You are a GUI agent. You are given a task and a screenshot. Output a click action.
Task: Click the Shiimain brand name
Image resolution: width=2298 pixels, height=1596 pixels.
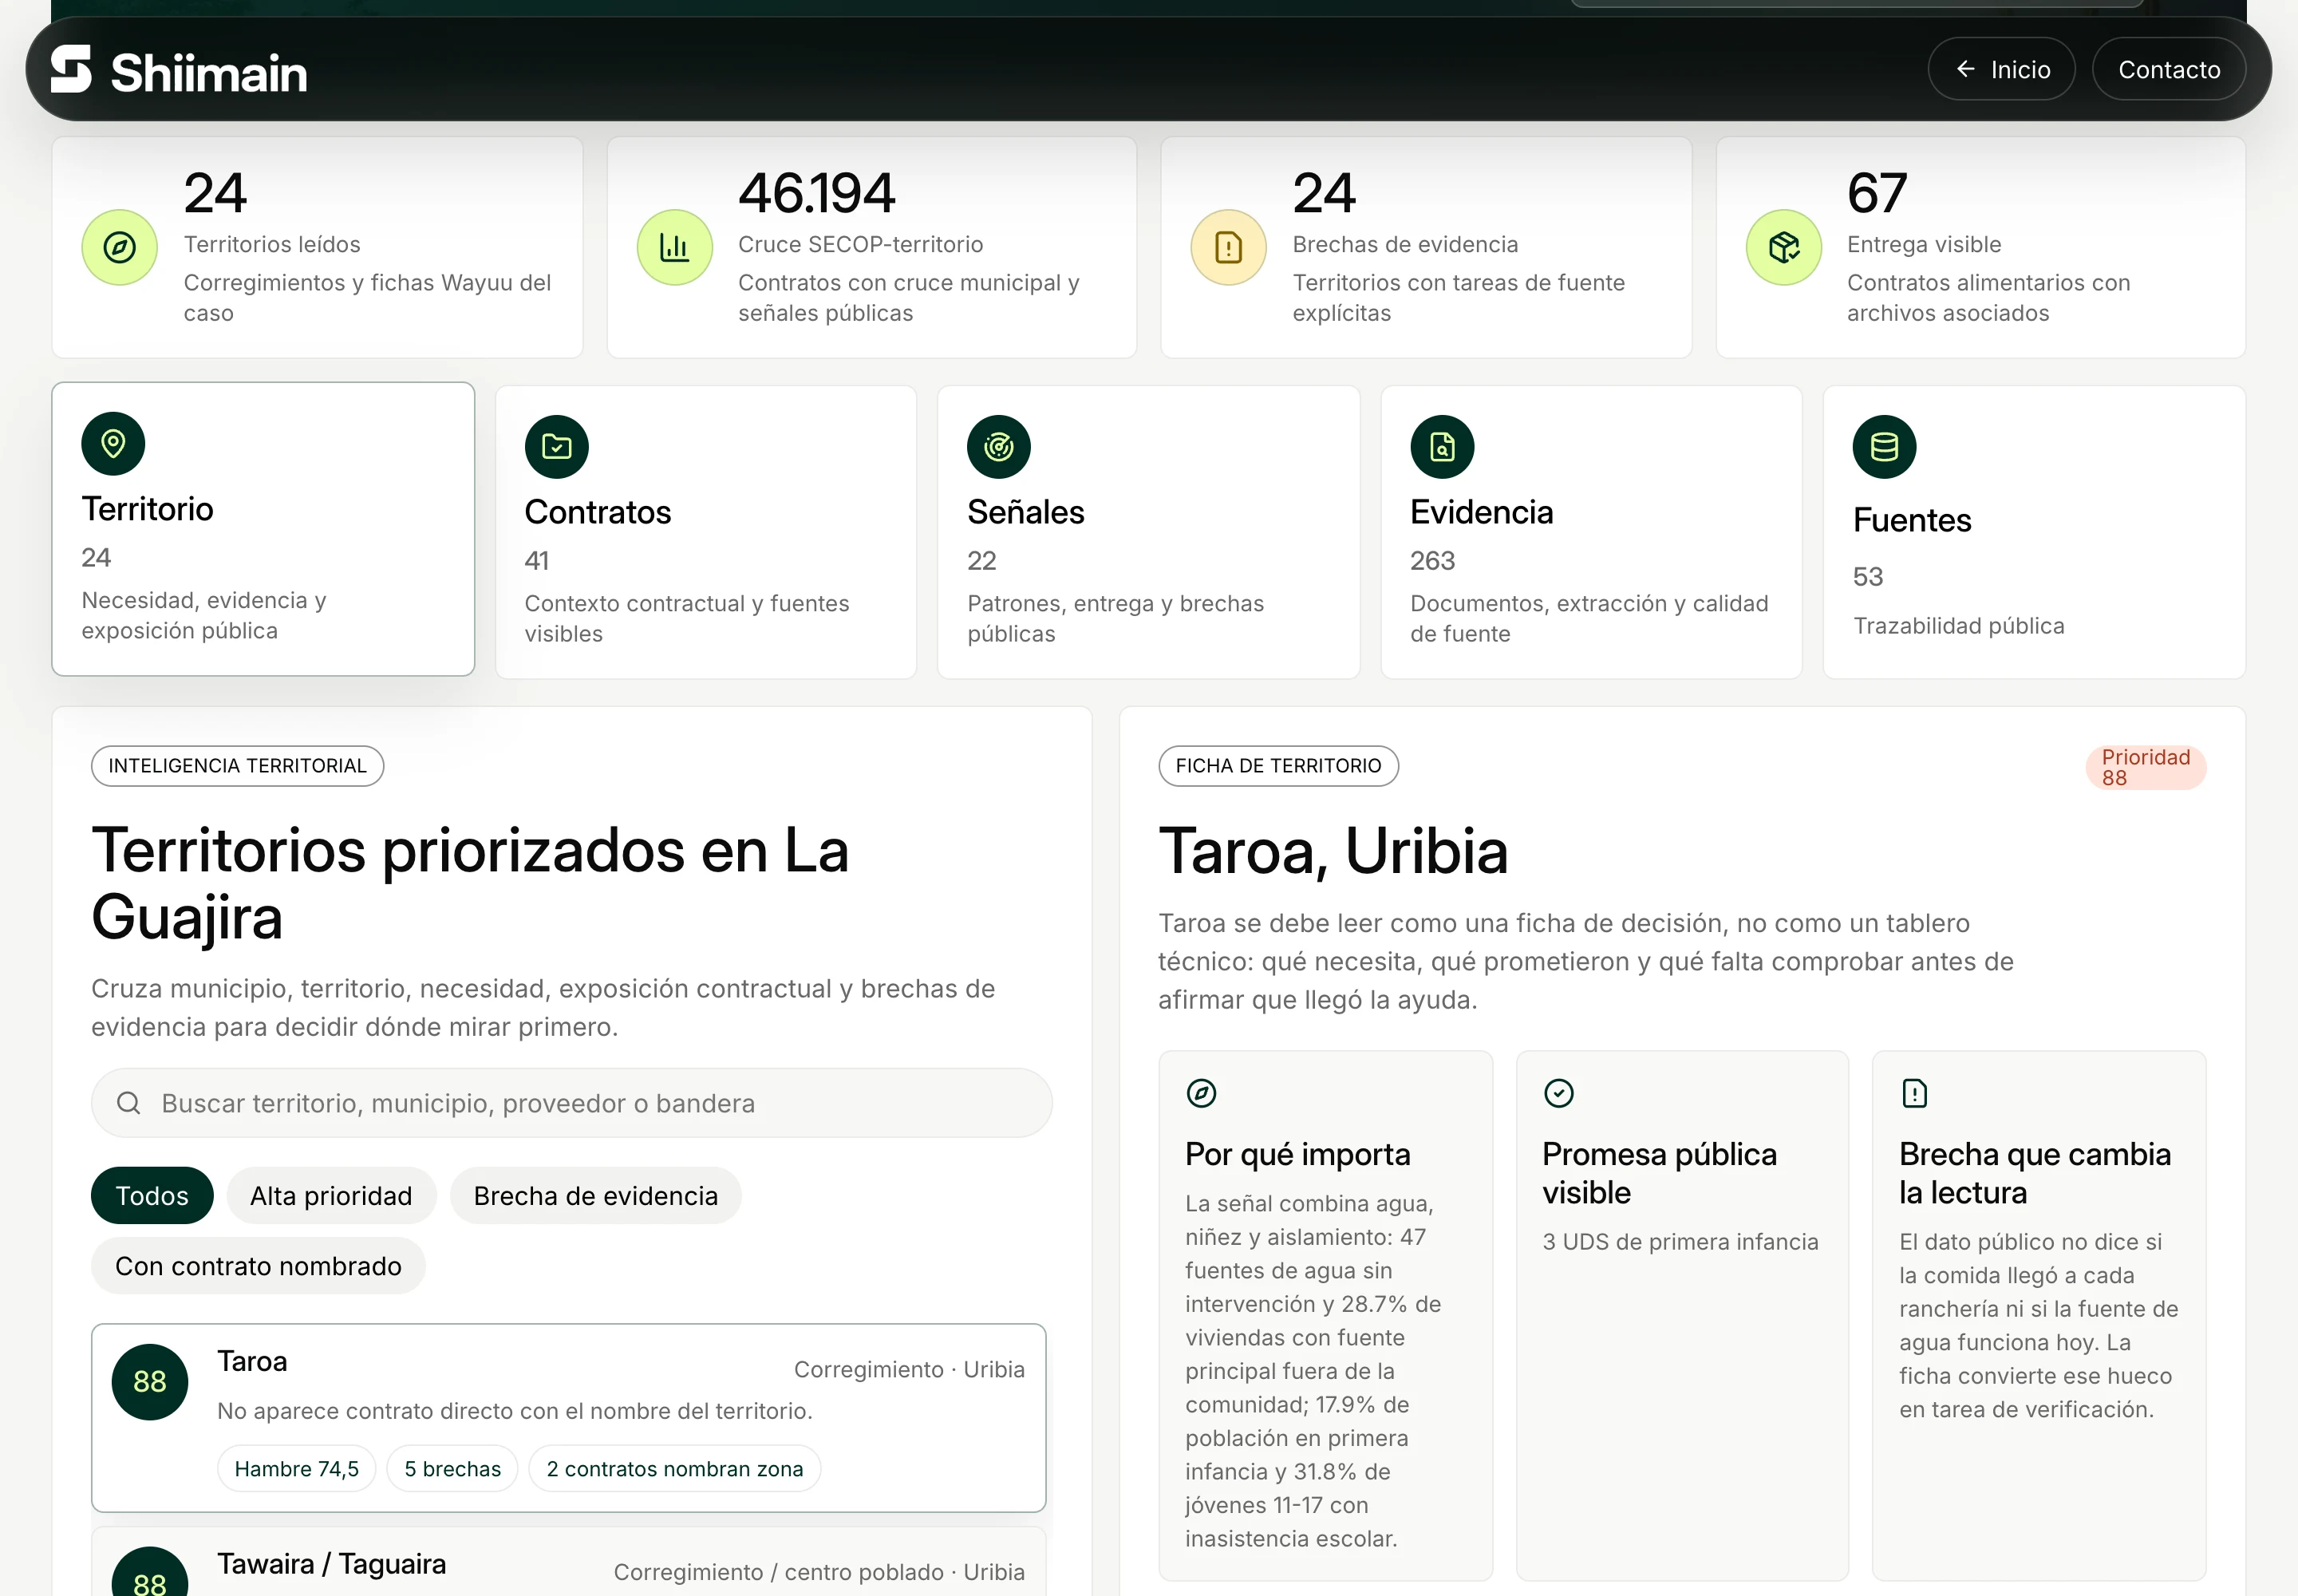[209, 73]
